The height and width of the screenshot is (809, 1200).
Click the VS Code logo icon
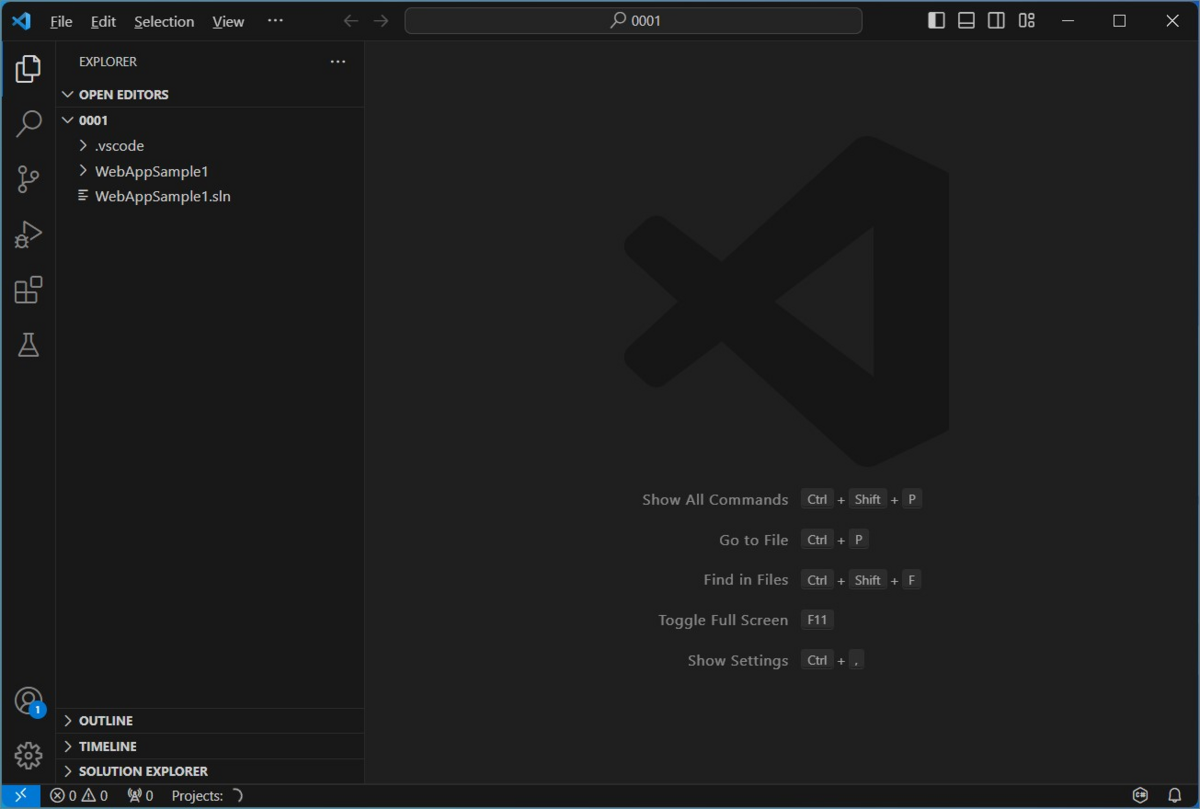pos(21,21)
